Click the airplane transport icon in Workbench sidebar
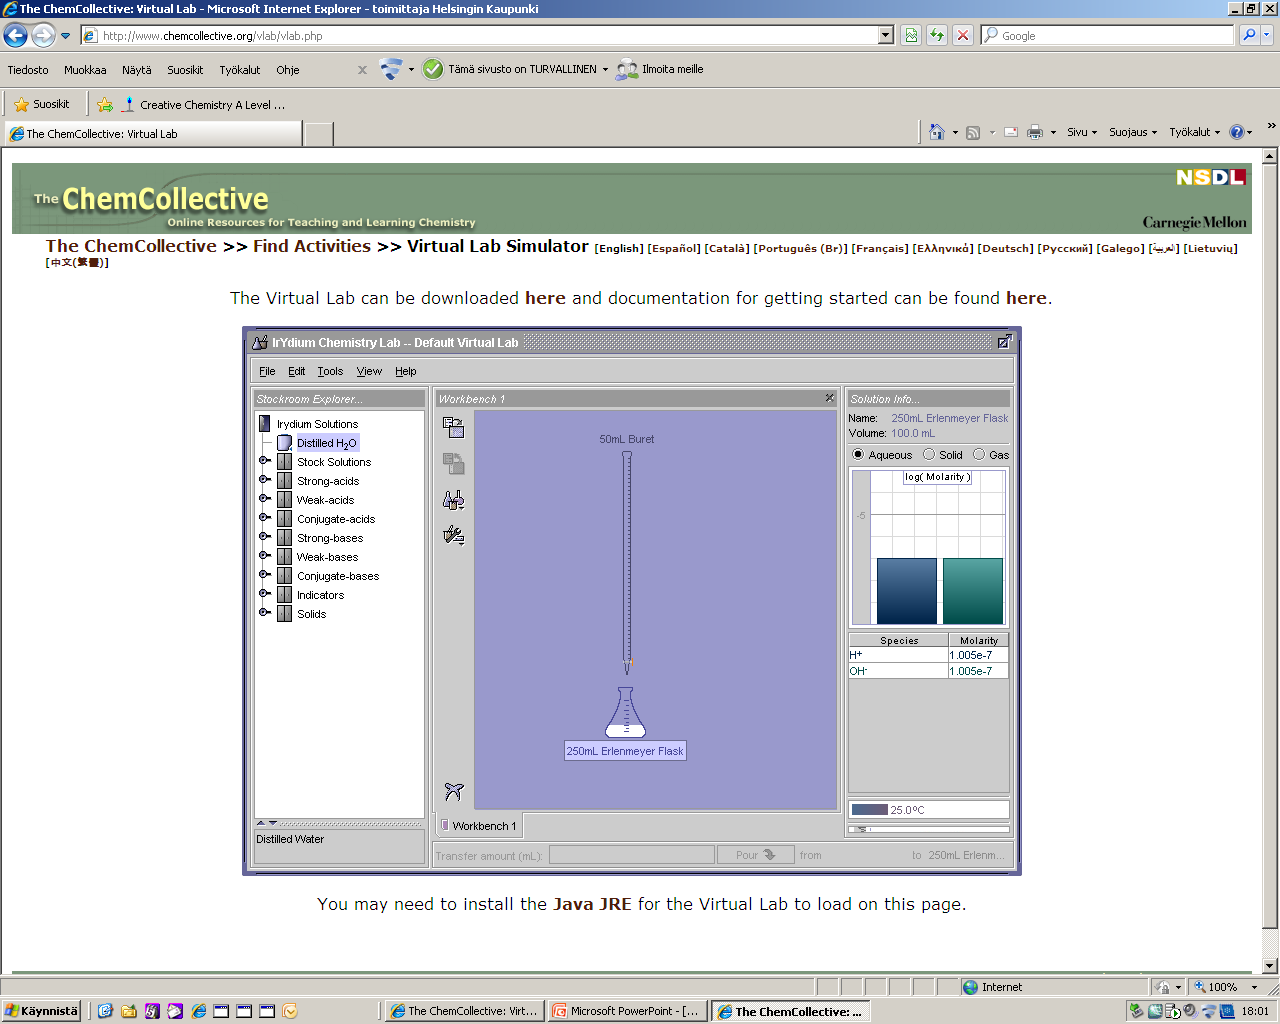 click(453, 792)
